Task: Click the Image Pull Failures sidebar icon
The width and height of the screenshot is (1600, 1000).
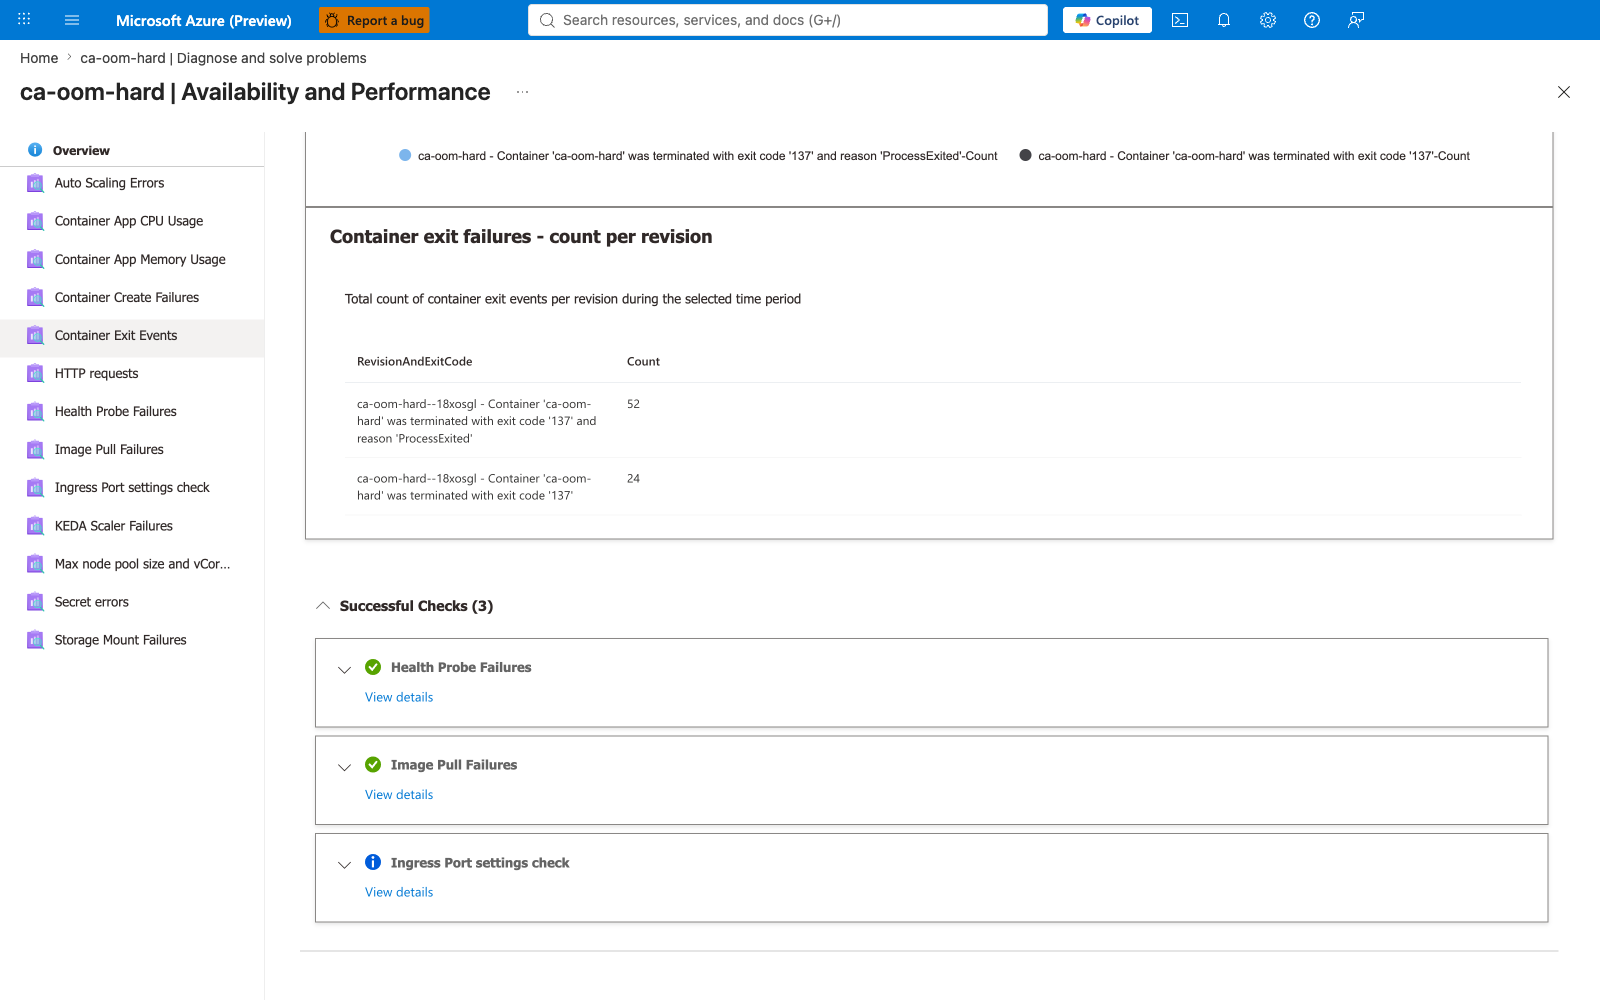Action: tap(35, 449)
